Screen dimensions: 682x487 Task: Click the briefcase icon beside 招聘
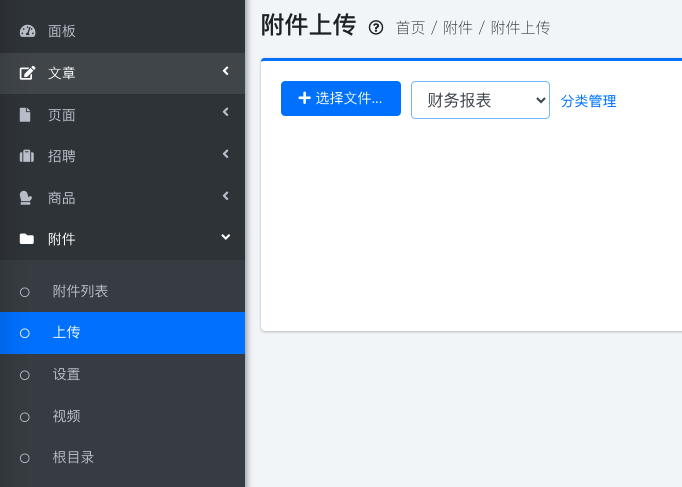tap(27, 156)
